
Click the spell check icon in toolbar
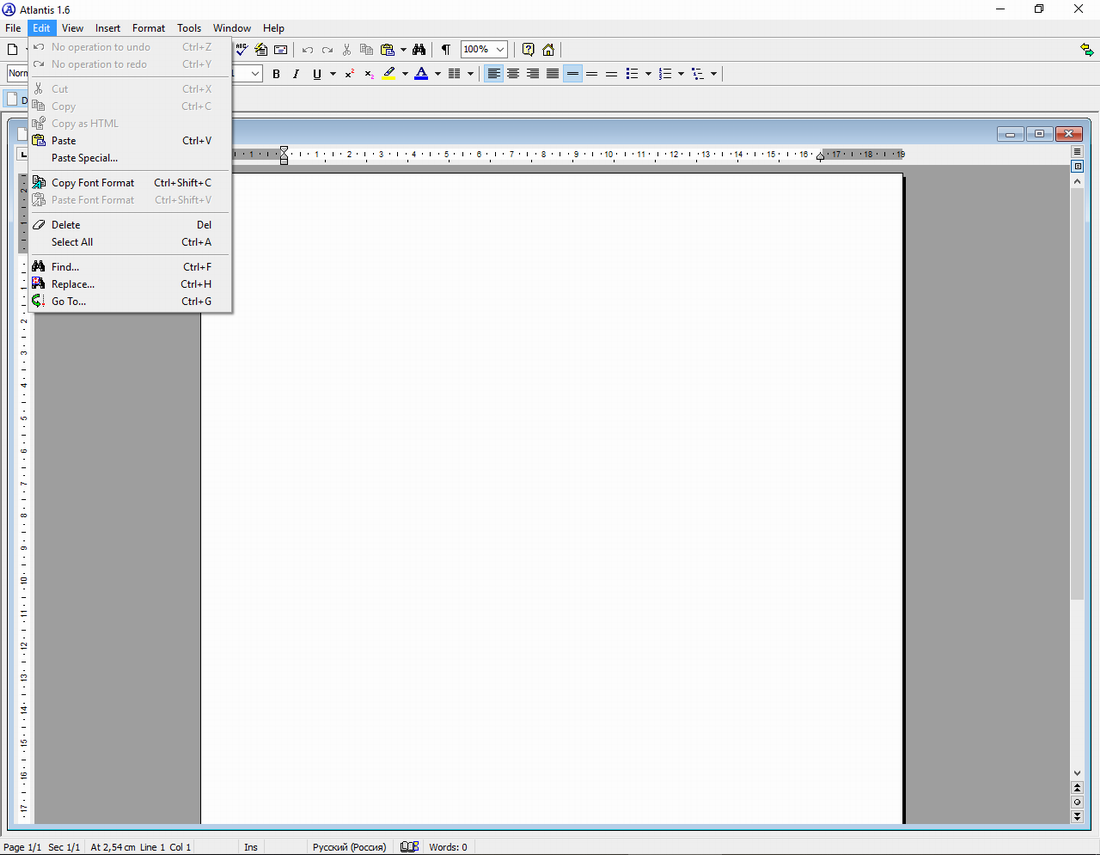pos(242,49)
